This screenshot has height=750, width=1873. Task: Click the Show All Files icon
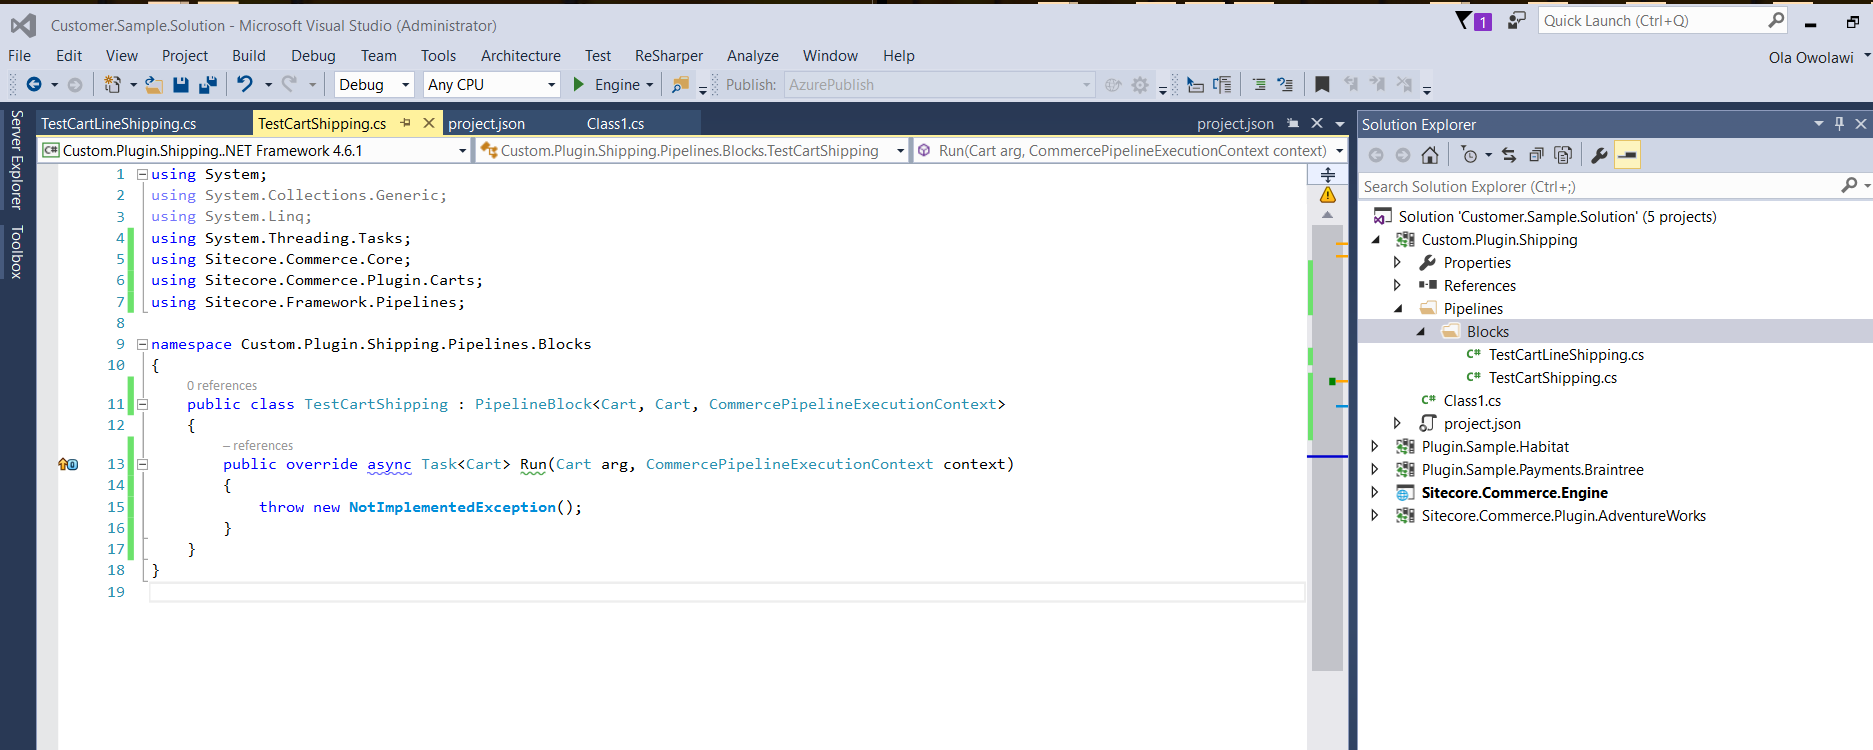coord(1563,155)
